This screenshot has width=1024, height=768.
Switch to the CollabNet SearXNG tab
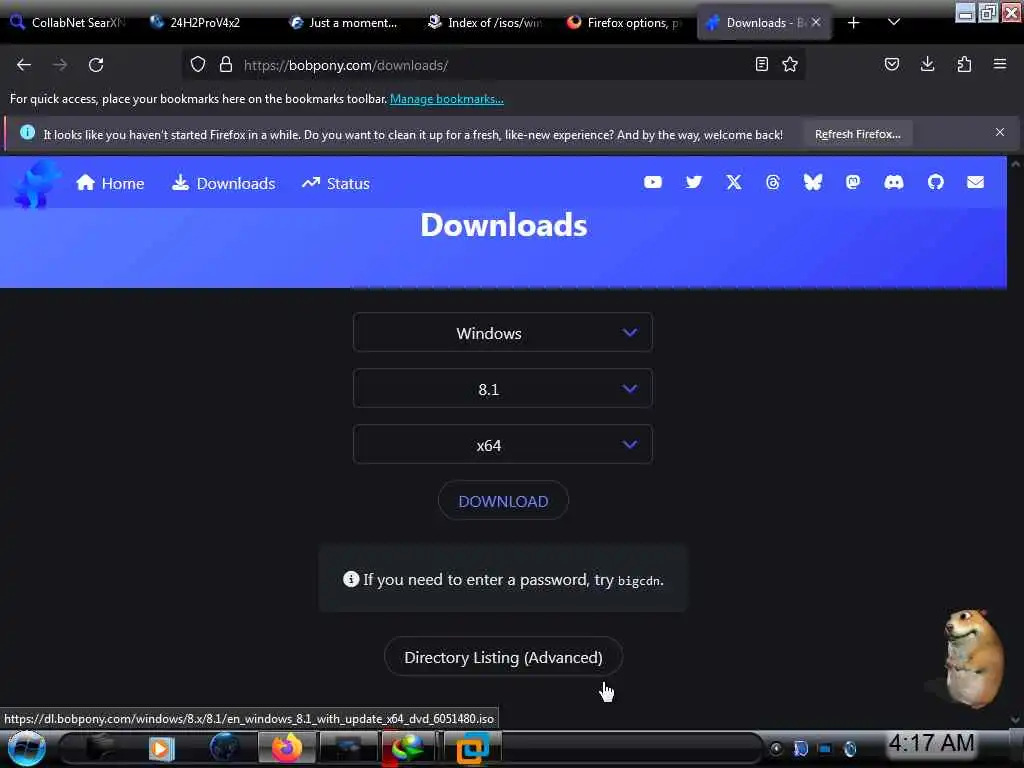point(69,22)
